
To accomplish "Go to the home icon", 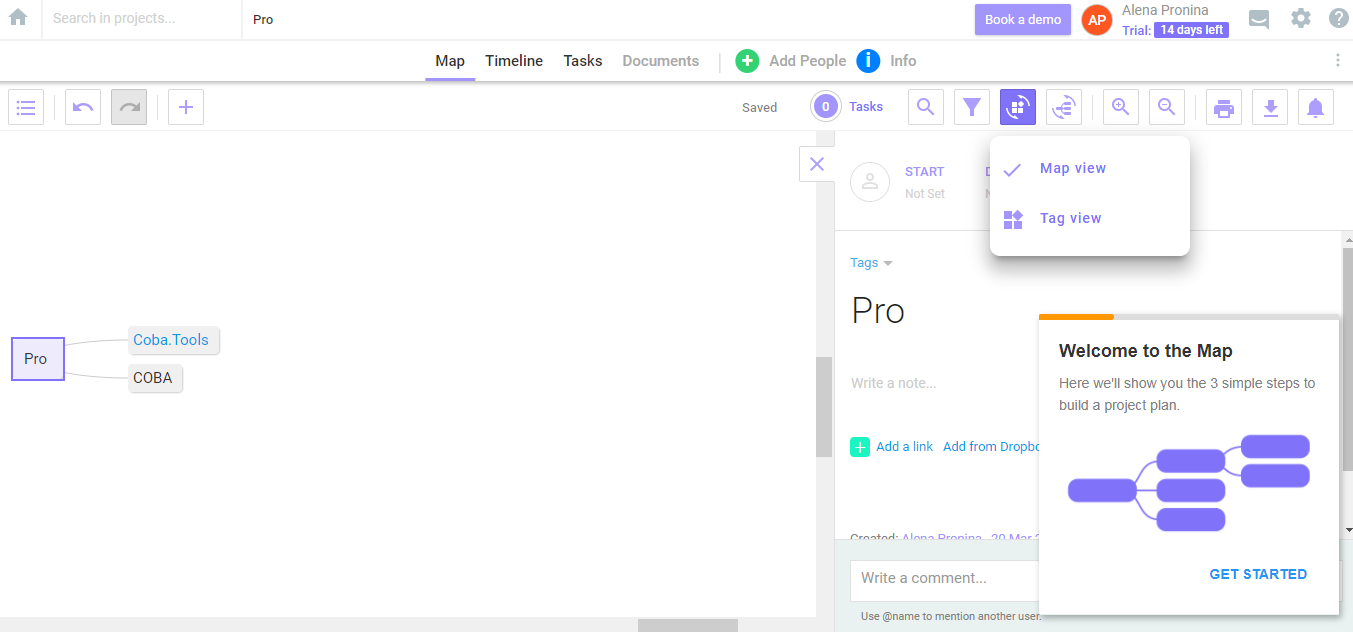I will pyautogui.click(x=18, y=18).
